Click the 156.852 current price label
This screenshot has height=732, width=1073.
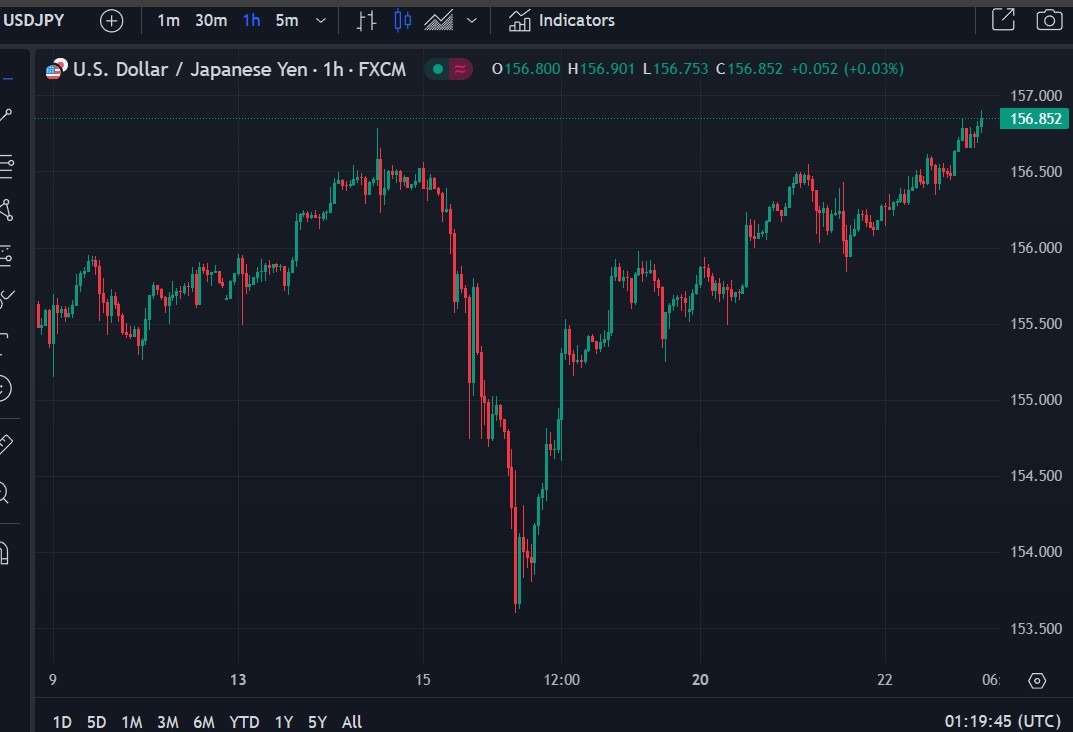[1035, 118]
